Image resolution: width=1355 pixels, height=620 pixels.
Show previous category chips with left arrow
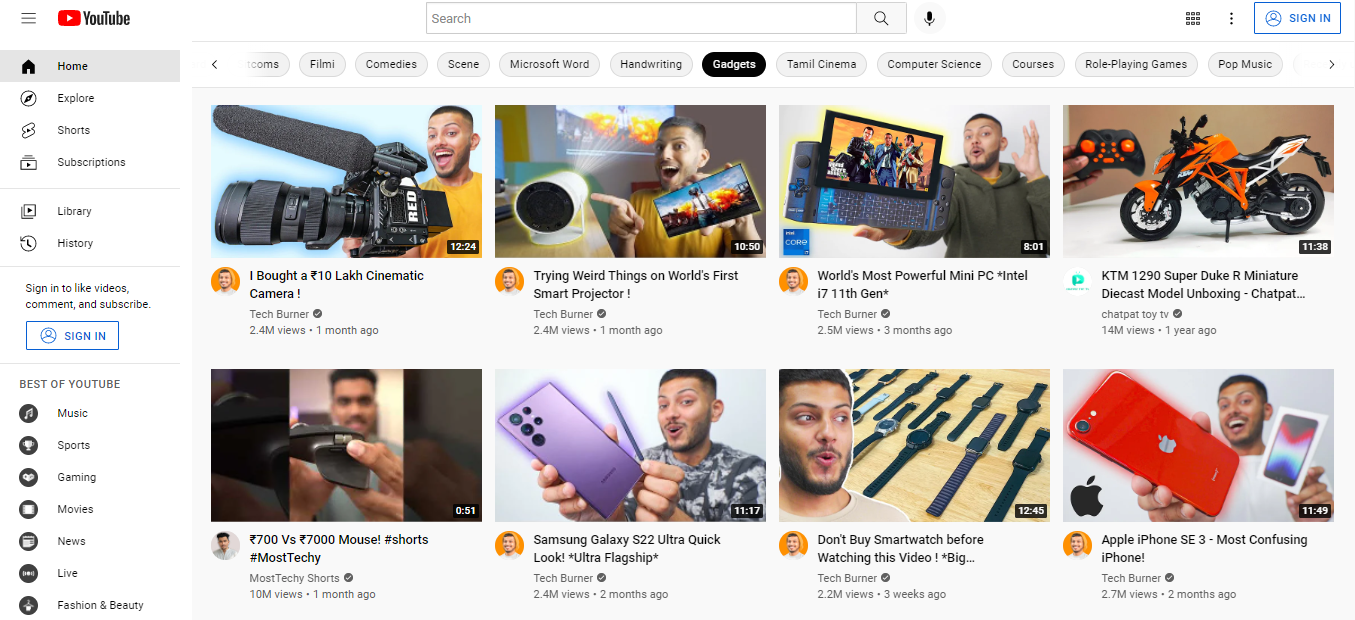214,64
